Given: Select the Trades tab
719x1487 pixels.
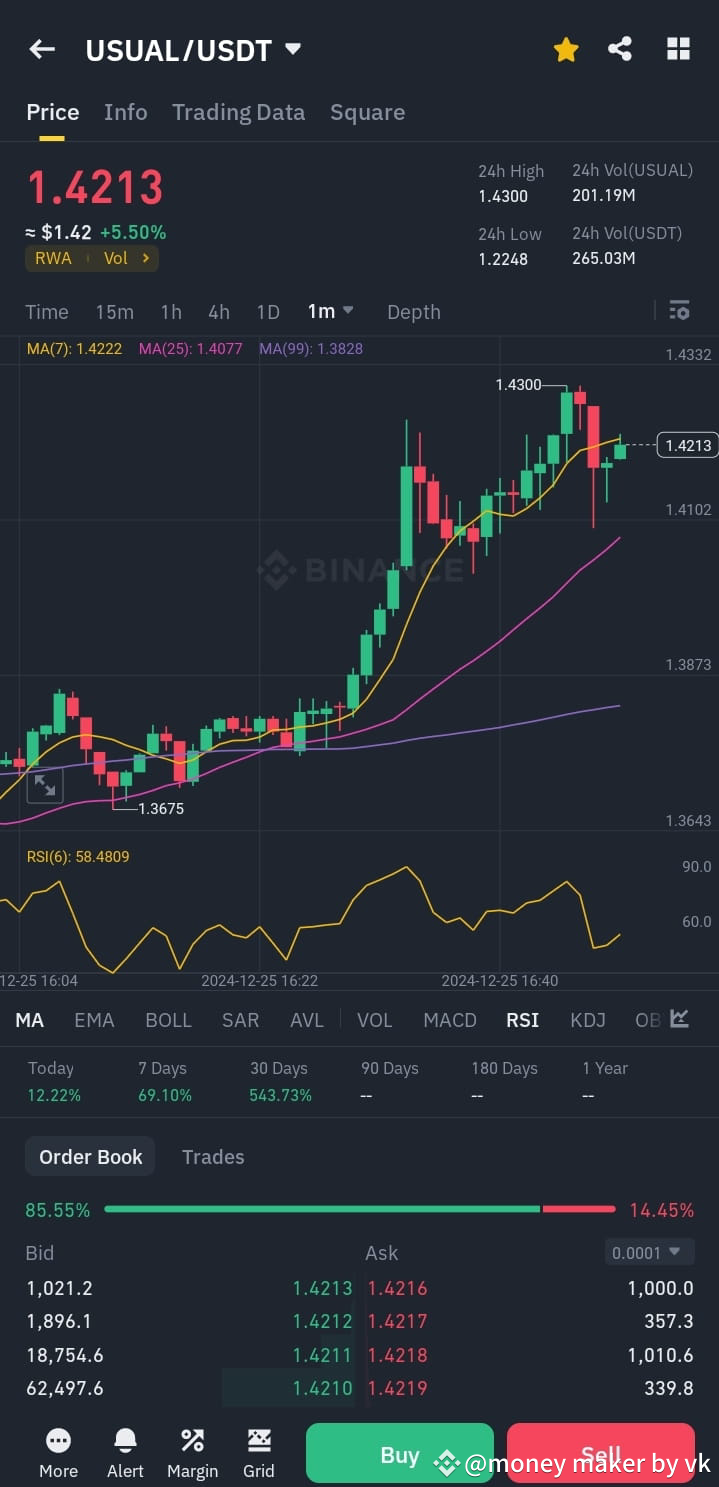Looking at the screenshot, I should coord(213,1157).
